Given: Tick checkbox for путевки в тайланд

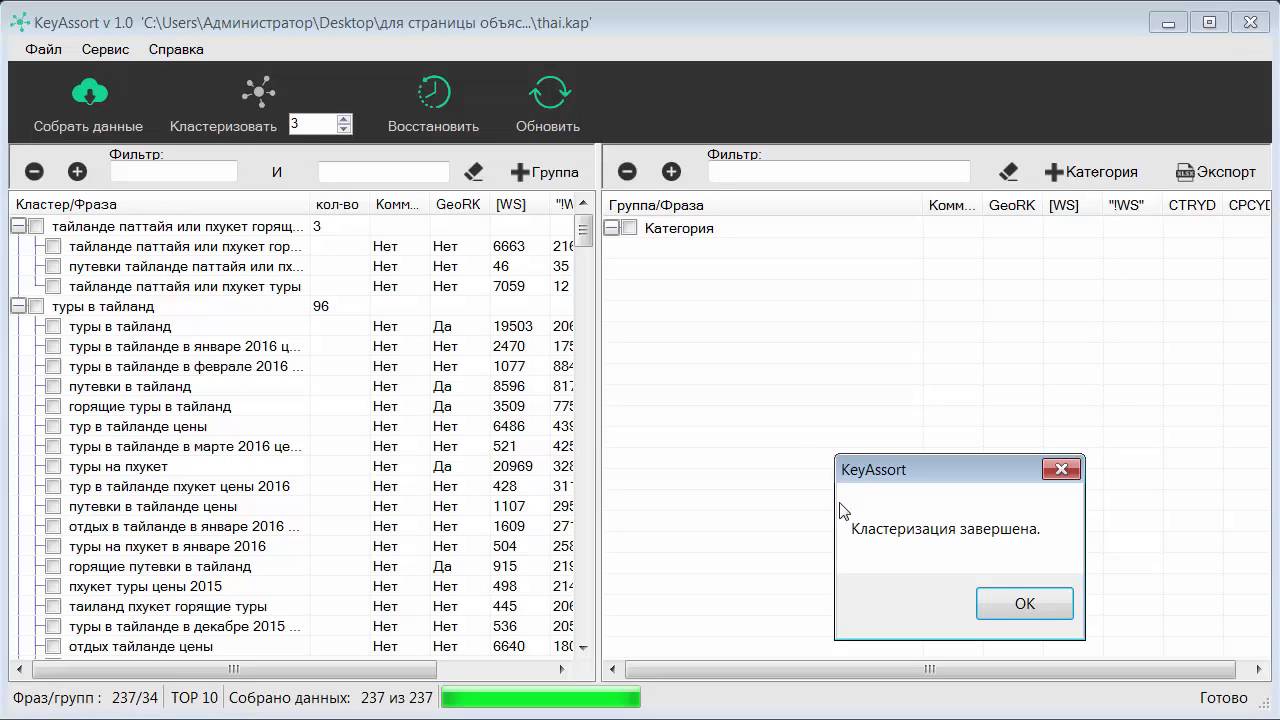Looking at the screenshot, I should tap(53, 387).
